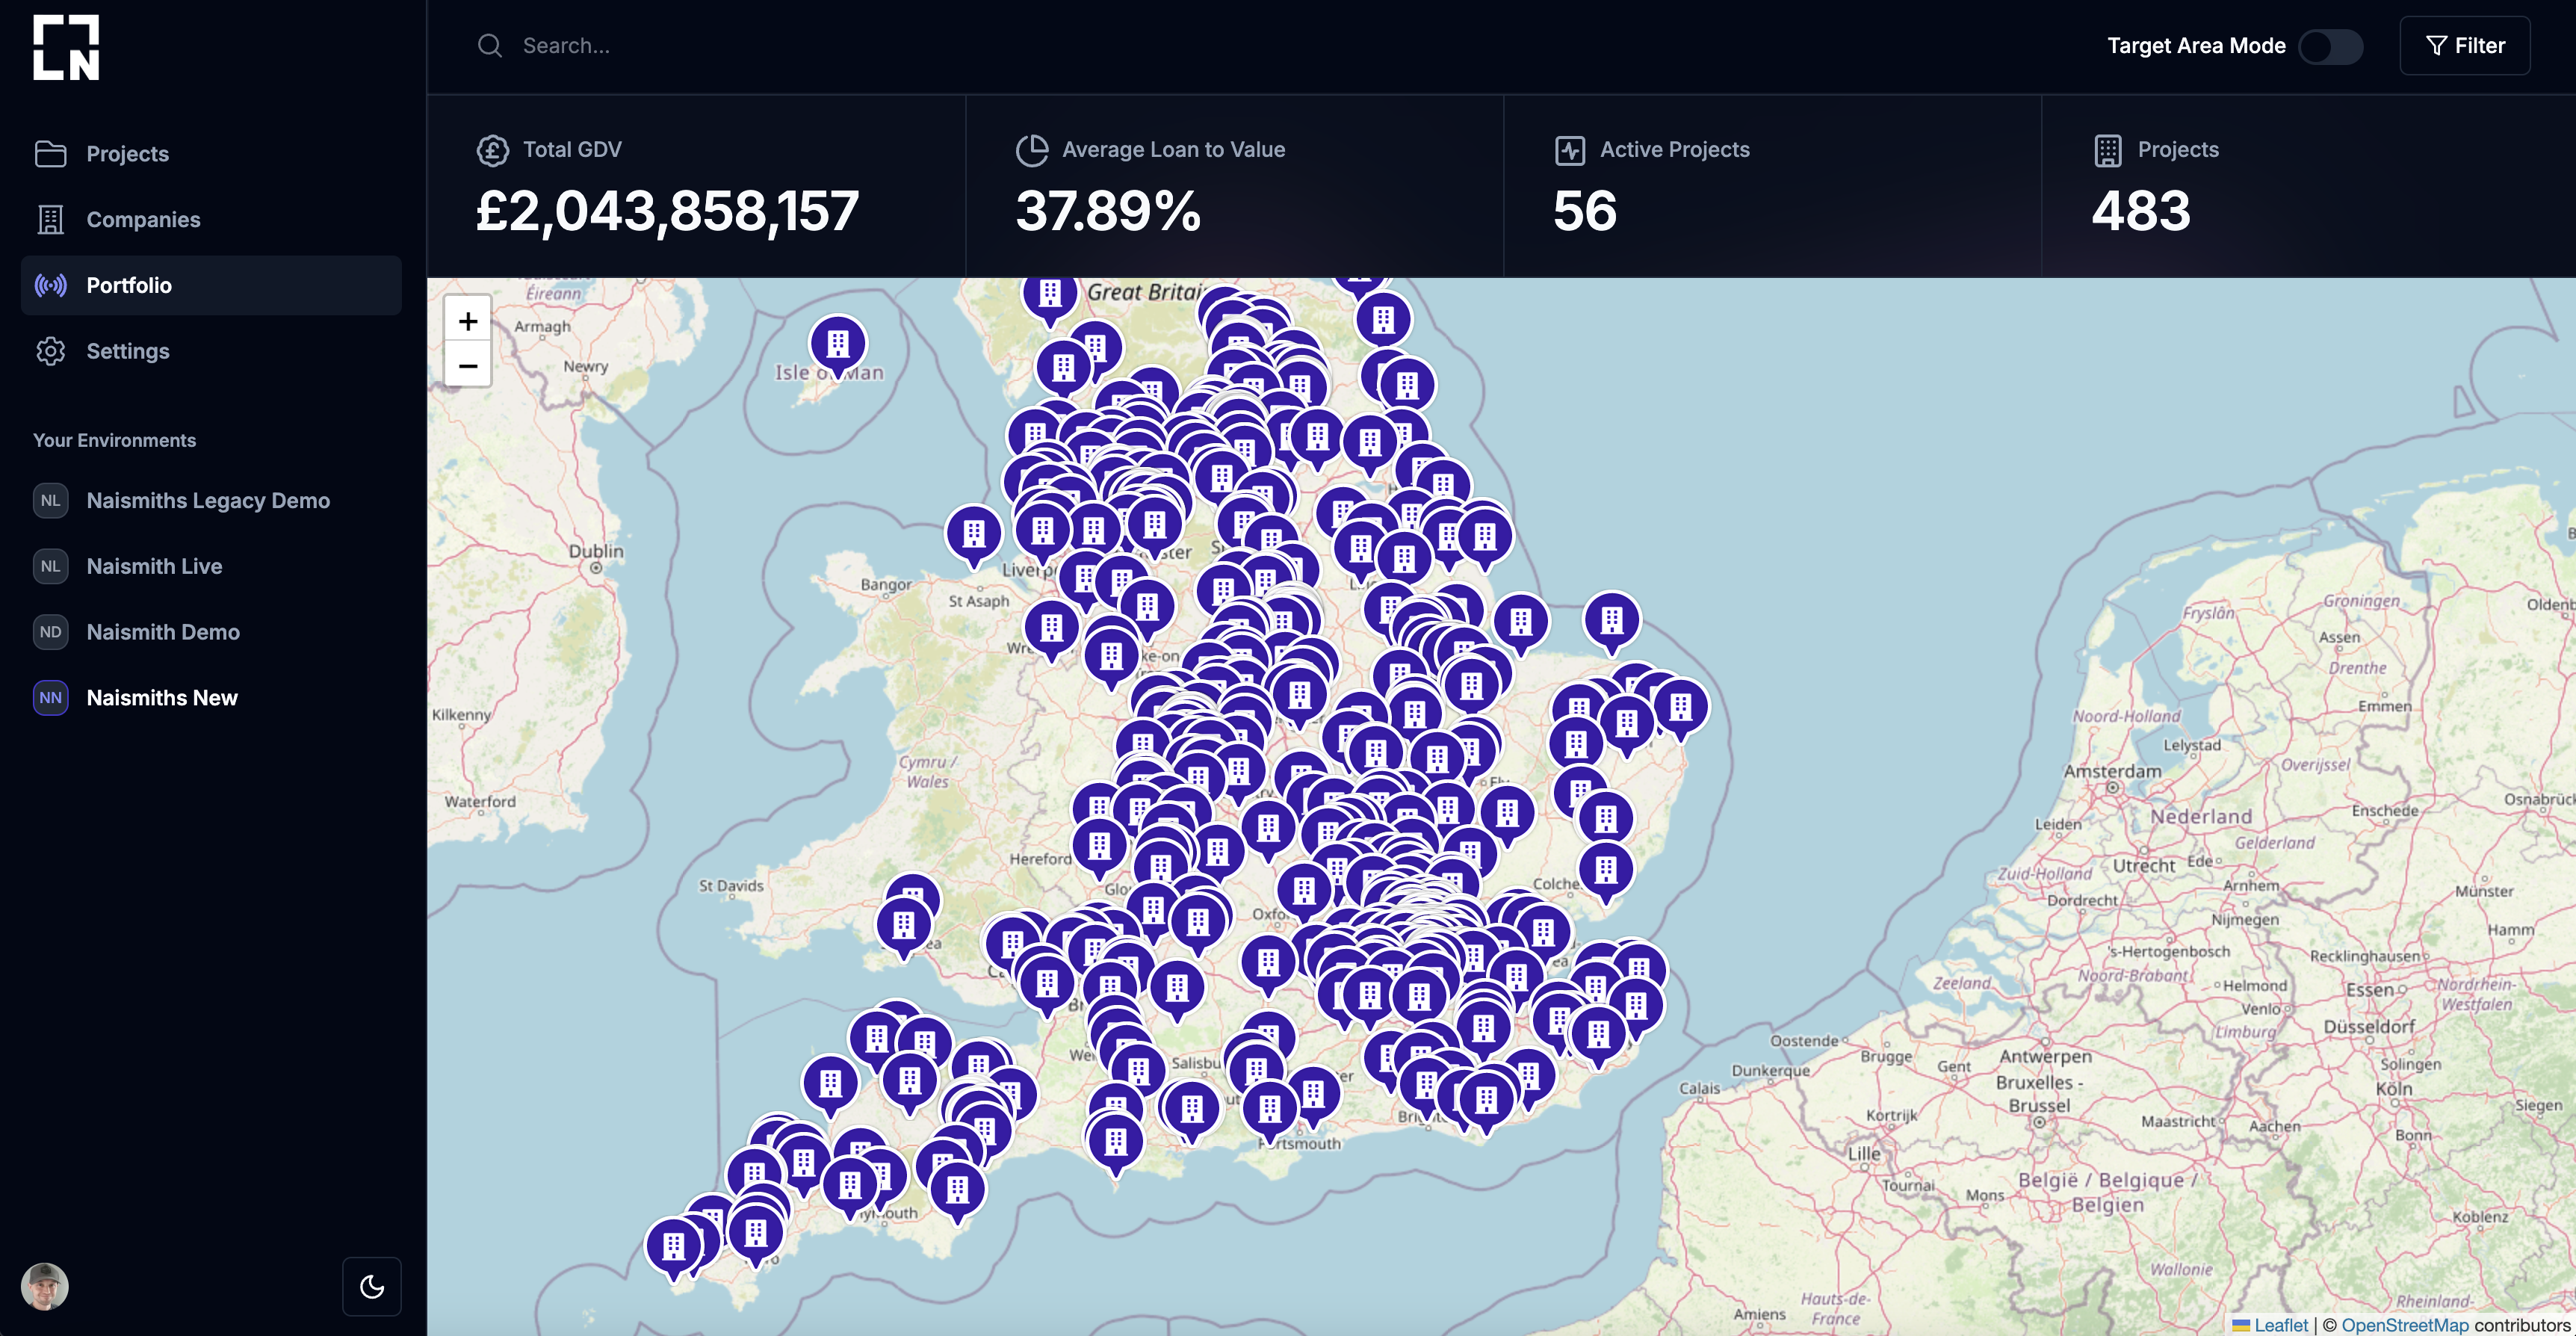Toggle dark mode moon icon

tap(371, 1286)
